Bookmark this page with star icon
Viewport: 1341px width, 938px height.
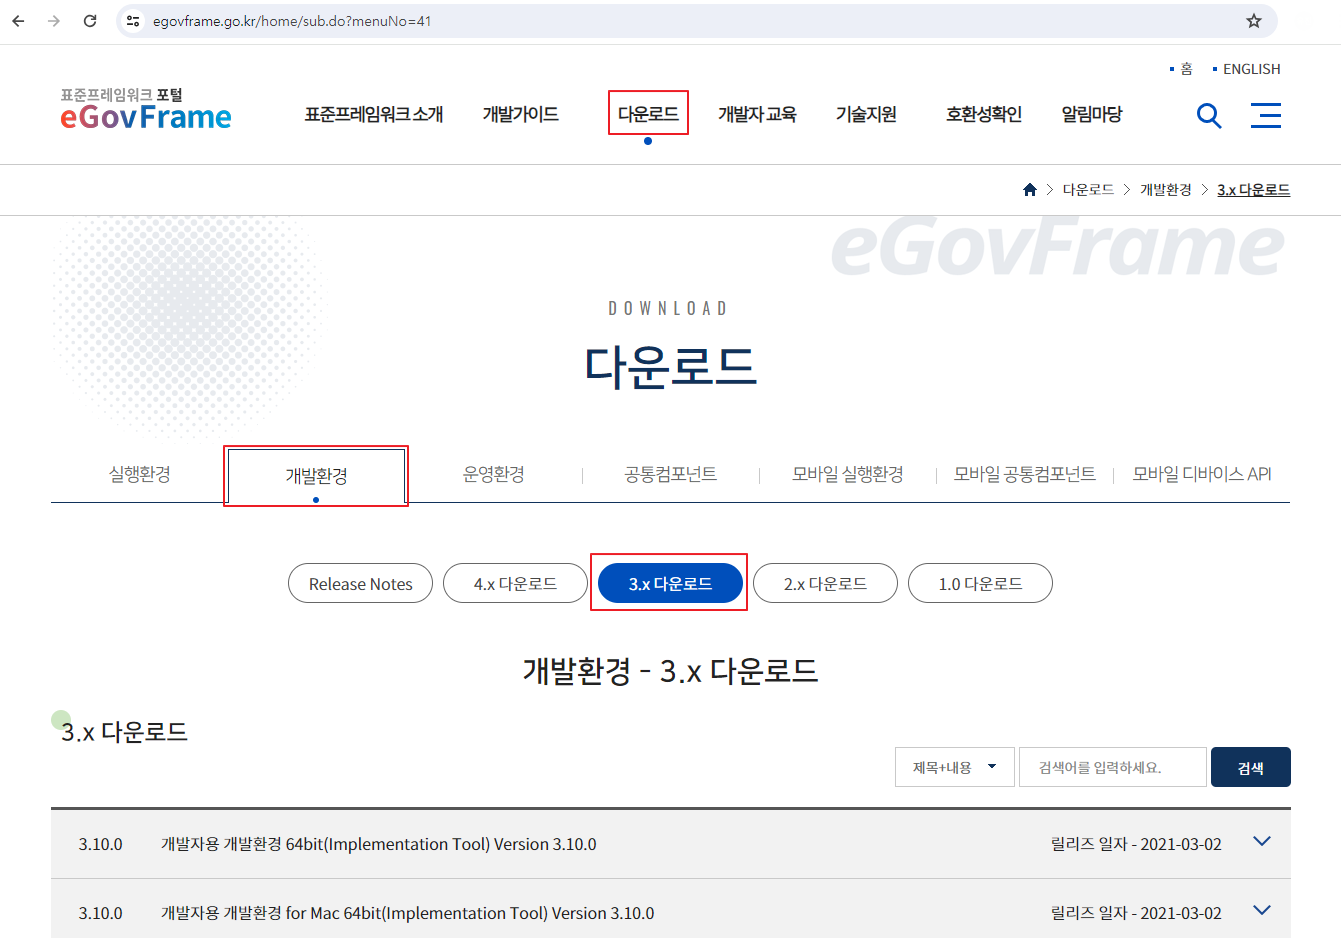1254,20
